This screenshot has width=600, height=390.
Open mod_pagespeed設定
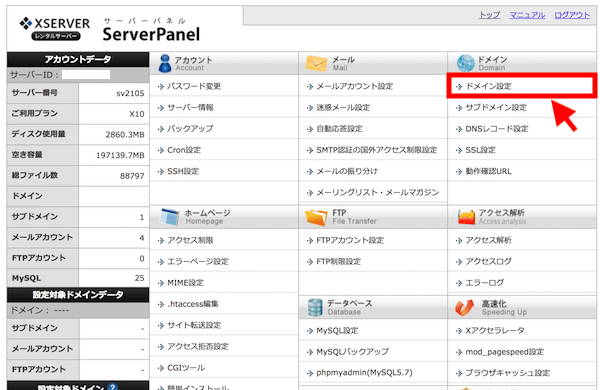click(504, 352)
